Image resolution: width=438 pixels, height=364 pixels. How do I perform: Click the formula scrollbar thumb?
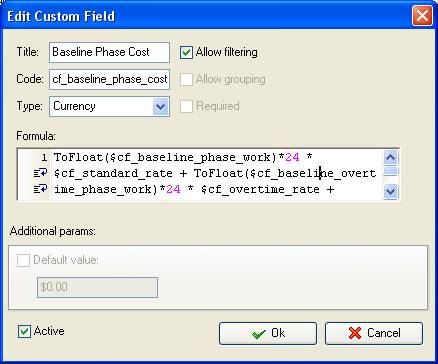[390, 171]
